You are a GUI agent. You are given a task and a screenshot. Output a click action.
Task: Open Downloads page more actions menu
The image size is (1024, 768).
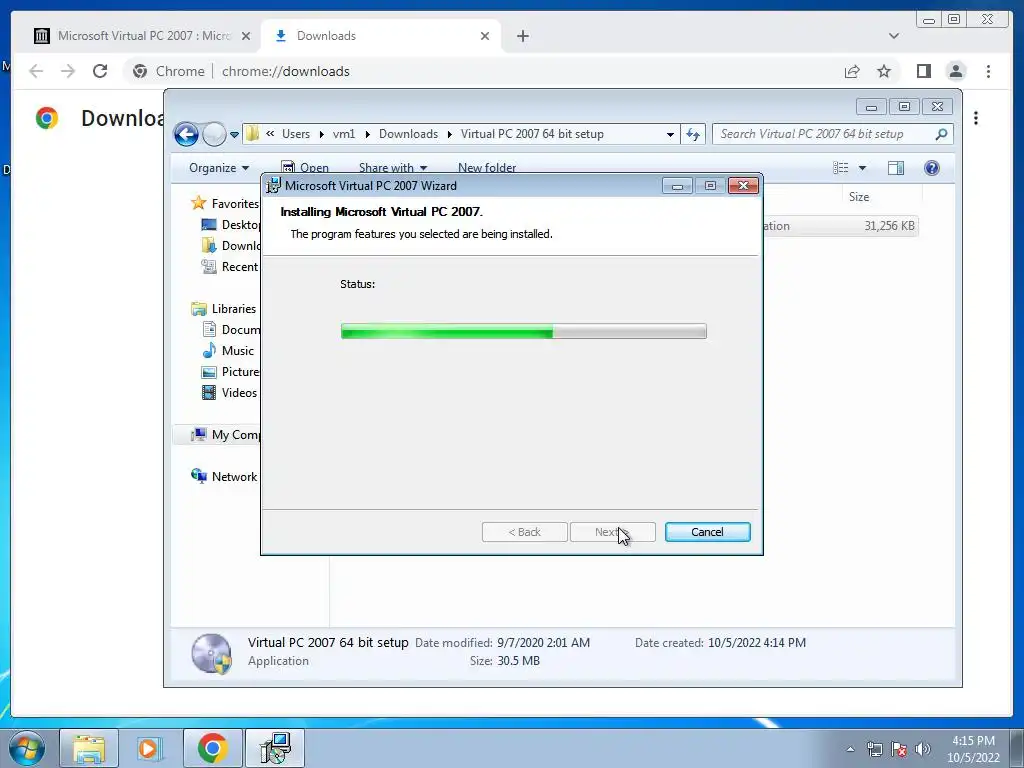976,118
